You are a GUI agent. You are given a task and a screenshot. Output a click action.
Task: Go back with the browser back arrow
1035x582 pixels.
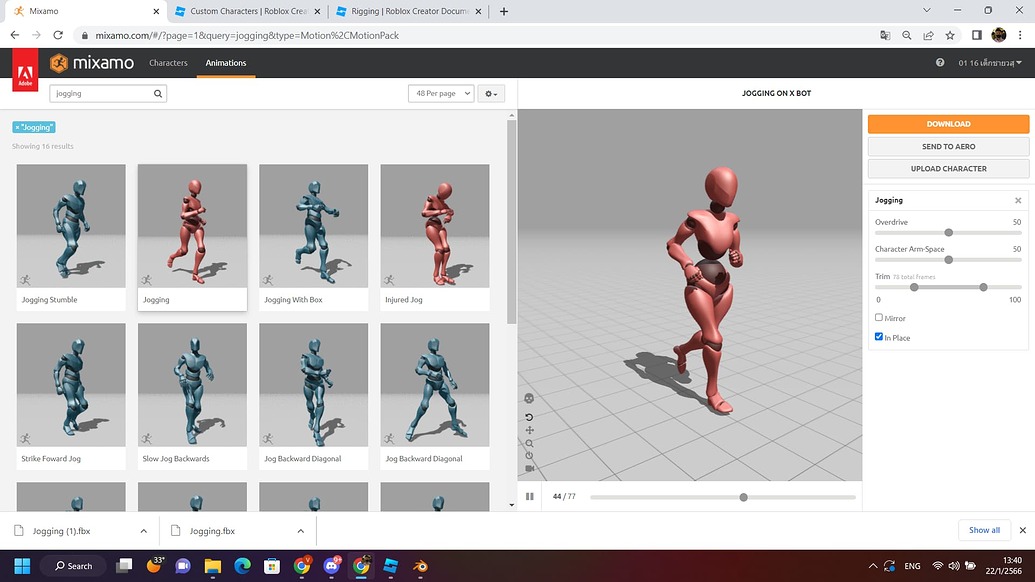point(15,35)
